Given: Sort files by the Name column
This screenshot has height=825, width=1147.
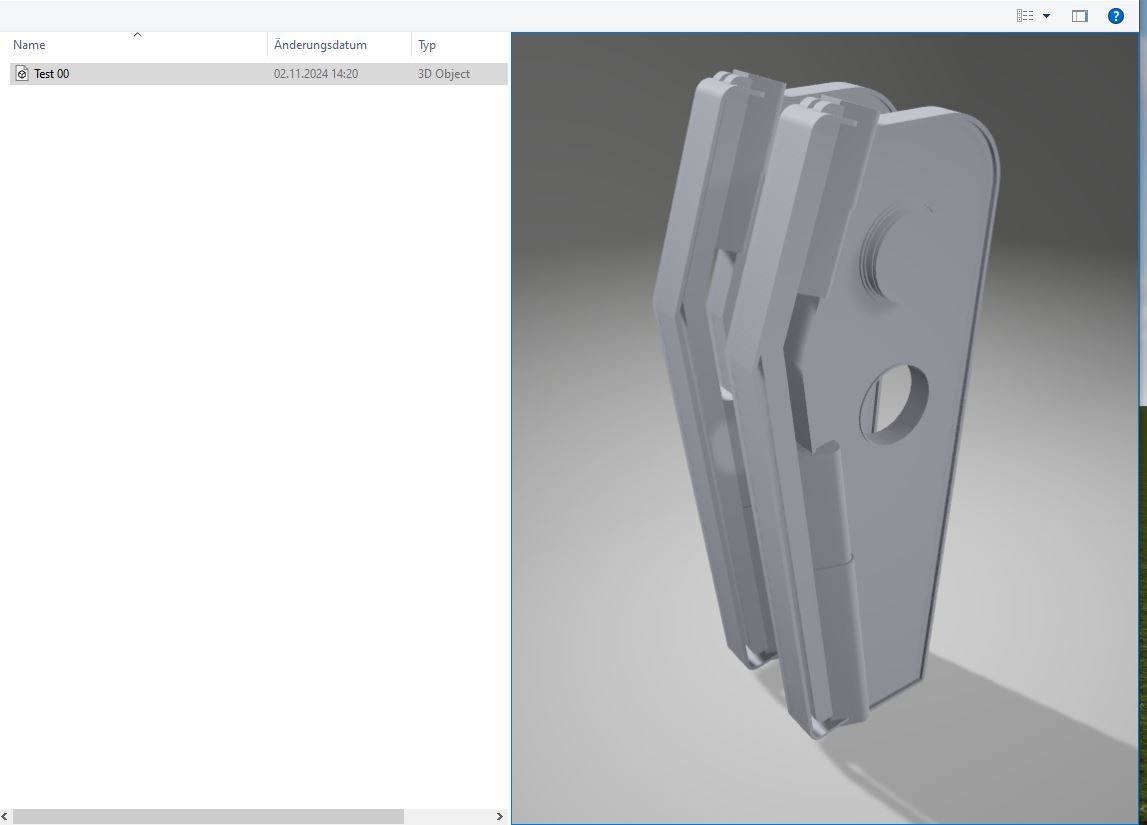Looking at the screenshot, I should coord(29,45).
